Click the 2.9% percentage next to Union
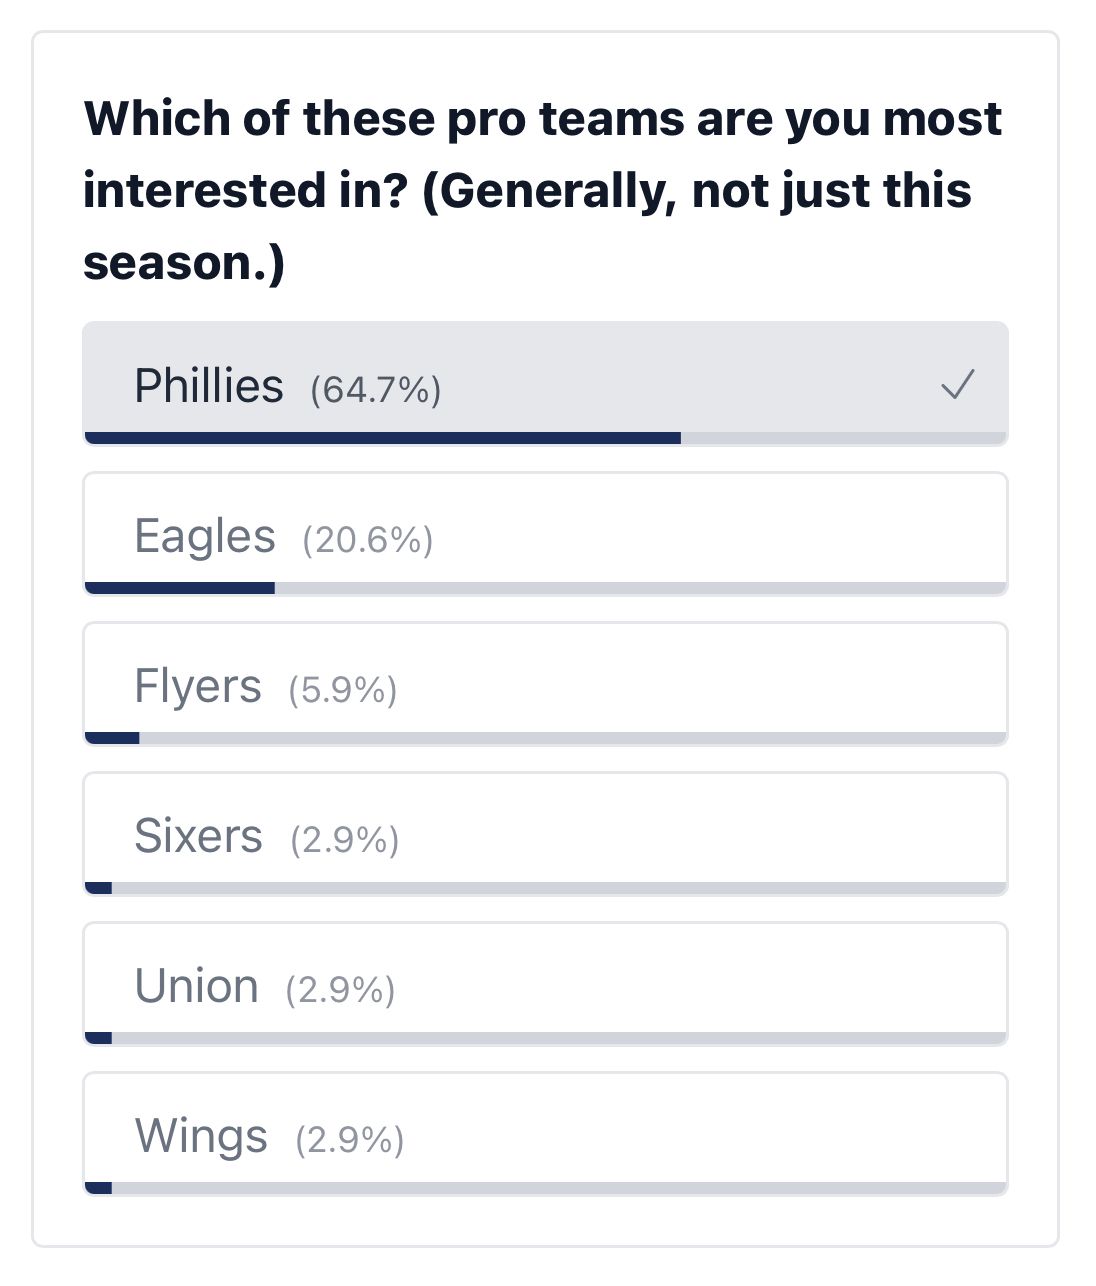1096x1286 pixels. click(x=340, y=989)
